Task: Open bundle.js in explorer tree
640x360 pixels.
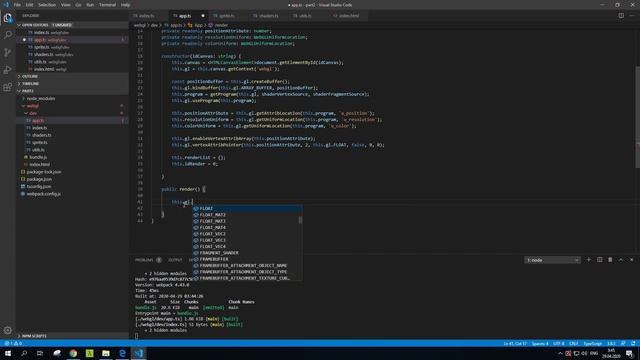Action: click(x=72, y=157)
